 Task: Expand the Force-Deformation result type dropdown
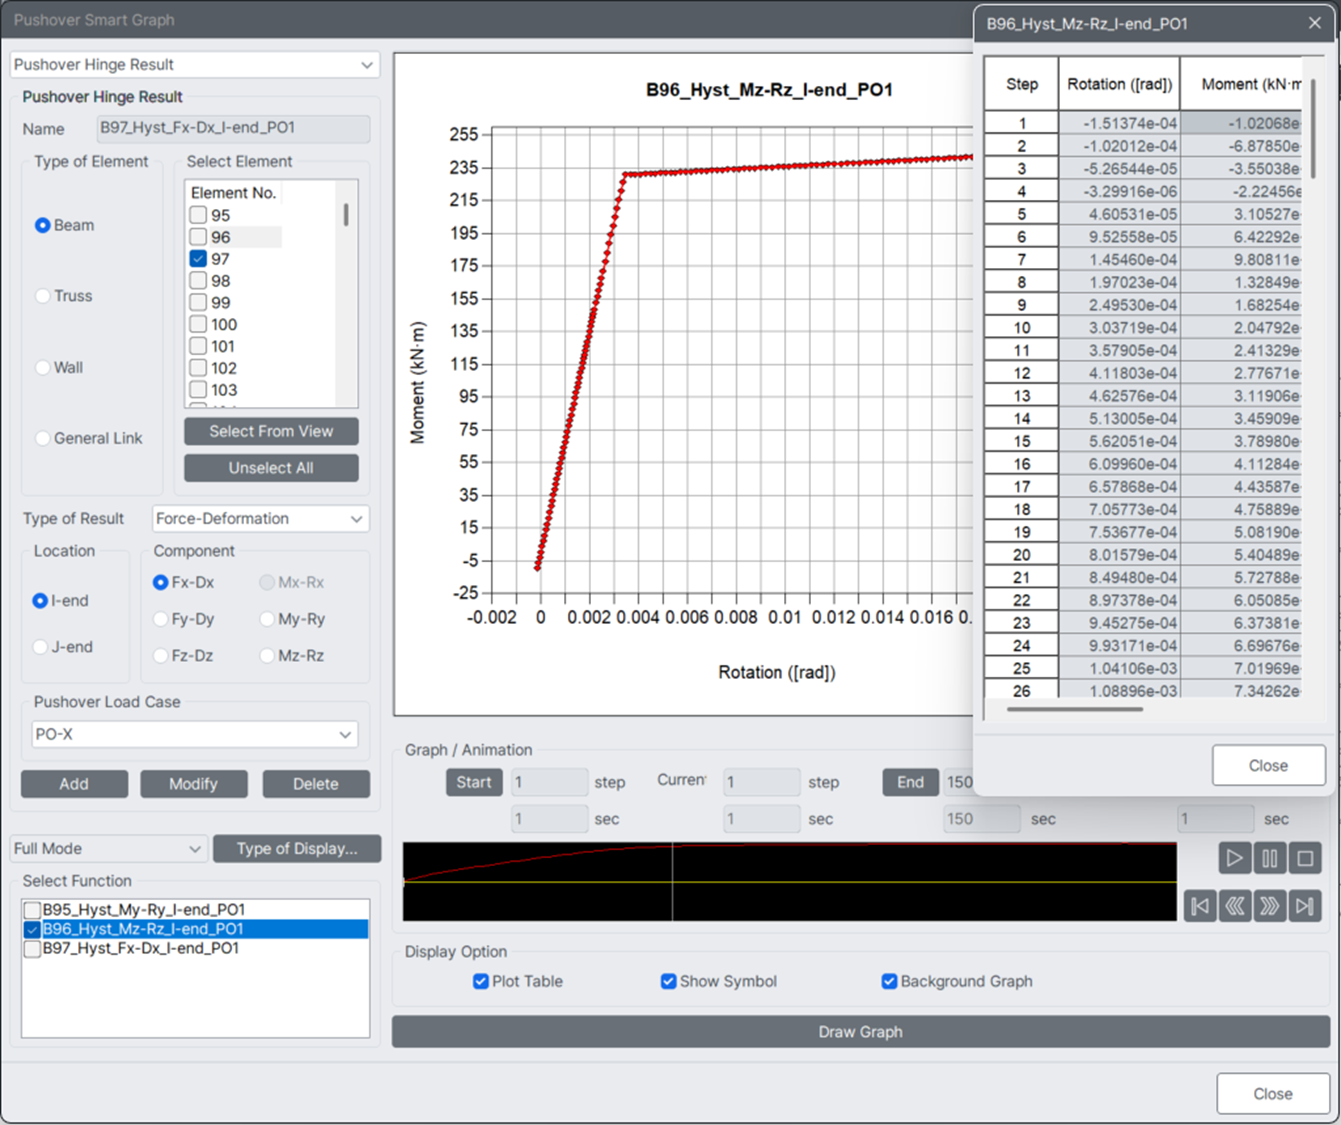[x=261, y=518]
